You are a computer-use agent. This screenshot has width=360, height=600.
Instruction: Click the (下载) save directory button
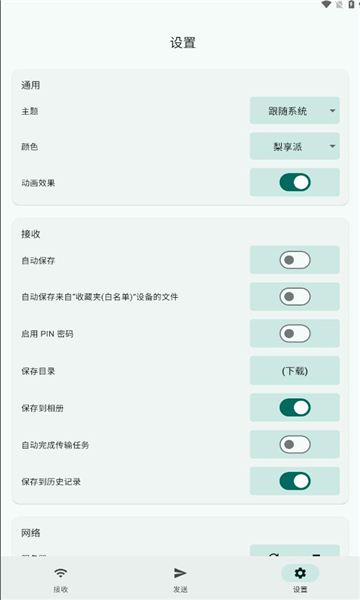295,370
